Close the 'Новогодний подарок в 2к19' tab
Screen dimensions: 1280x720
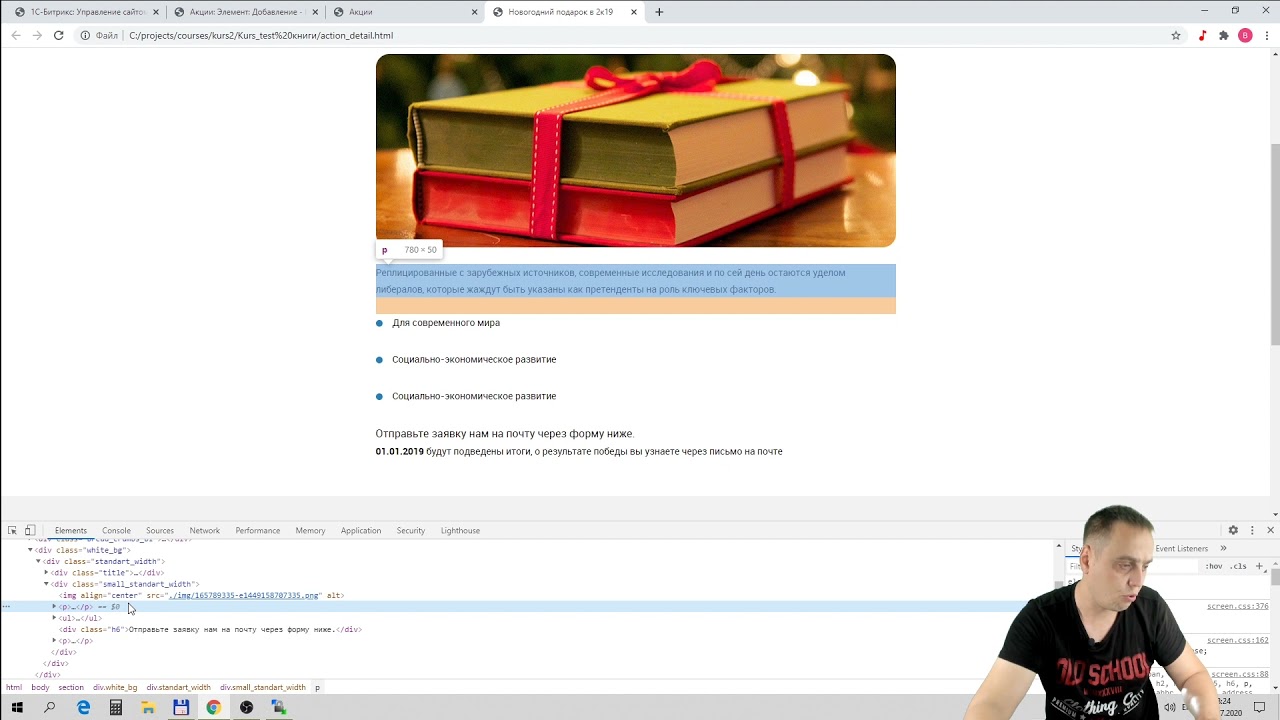pyautogui.click(x=634, y=12)
